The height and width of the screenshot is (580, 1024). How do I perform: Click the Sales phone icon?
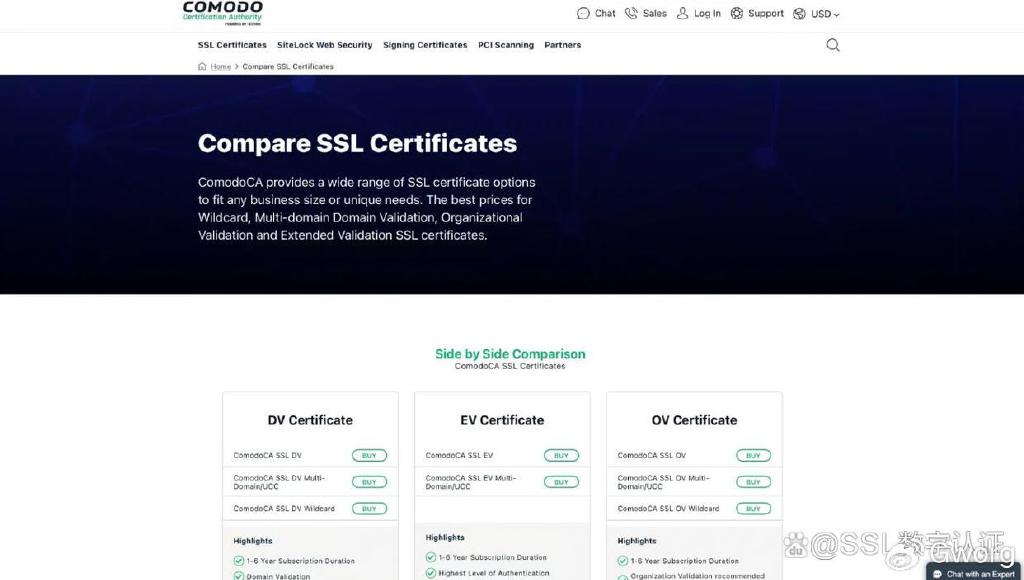pyautogui.click(x=631, y=13)
